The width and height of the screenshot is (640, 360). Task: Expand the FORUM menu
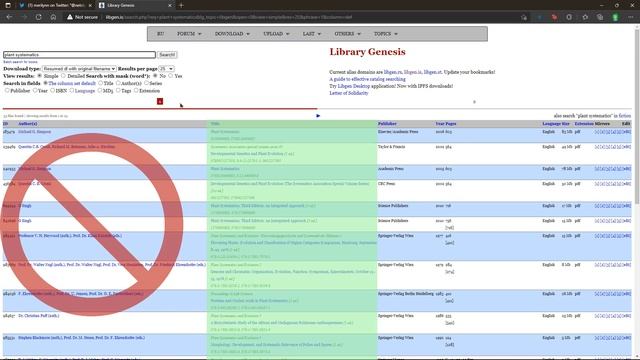pyautogui.click(x=189, y=34)
